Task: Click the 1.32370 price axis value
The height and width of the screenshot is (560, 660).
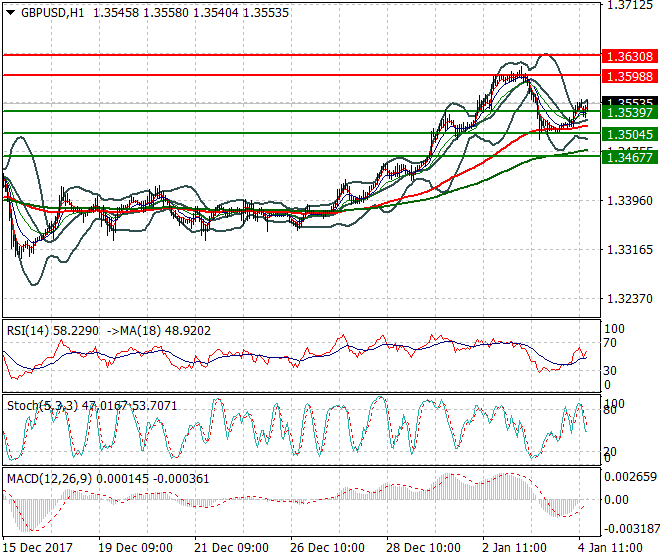Action: pyautogui.click(x=630, y=299)
